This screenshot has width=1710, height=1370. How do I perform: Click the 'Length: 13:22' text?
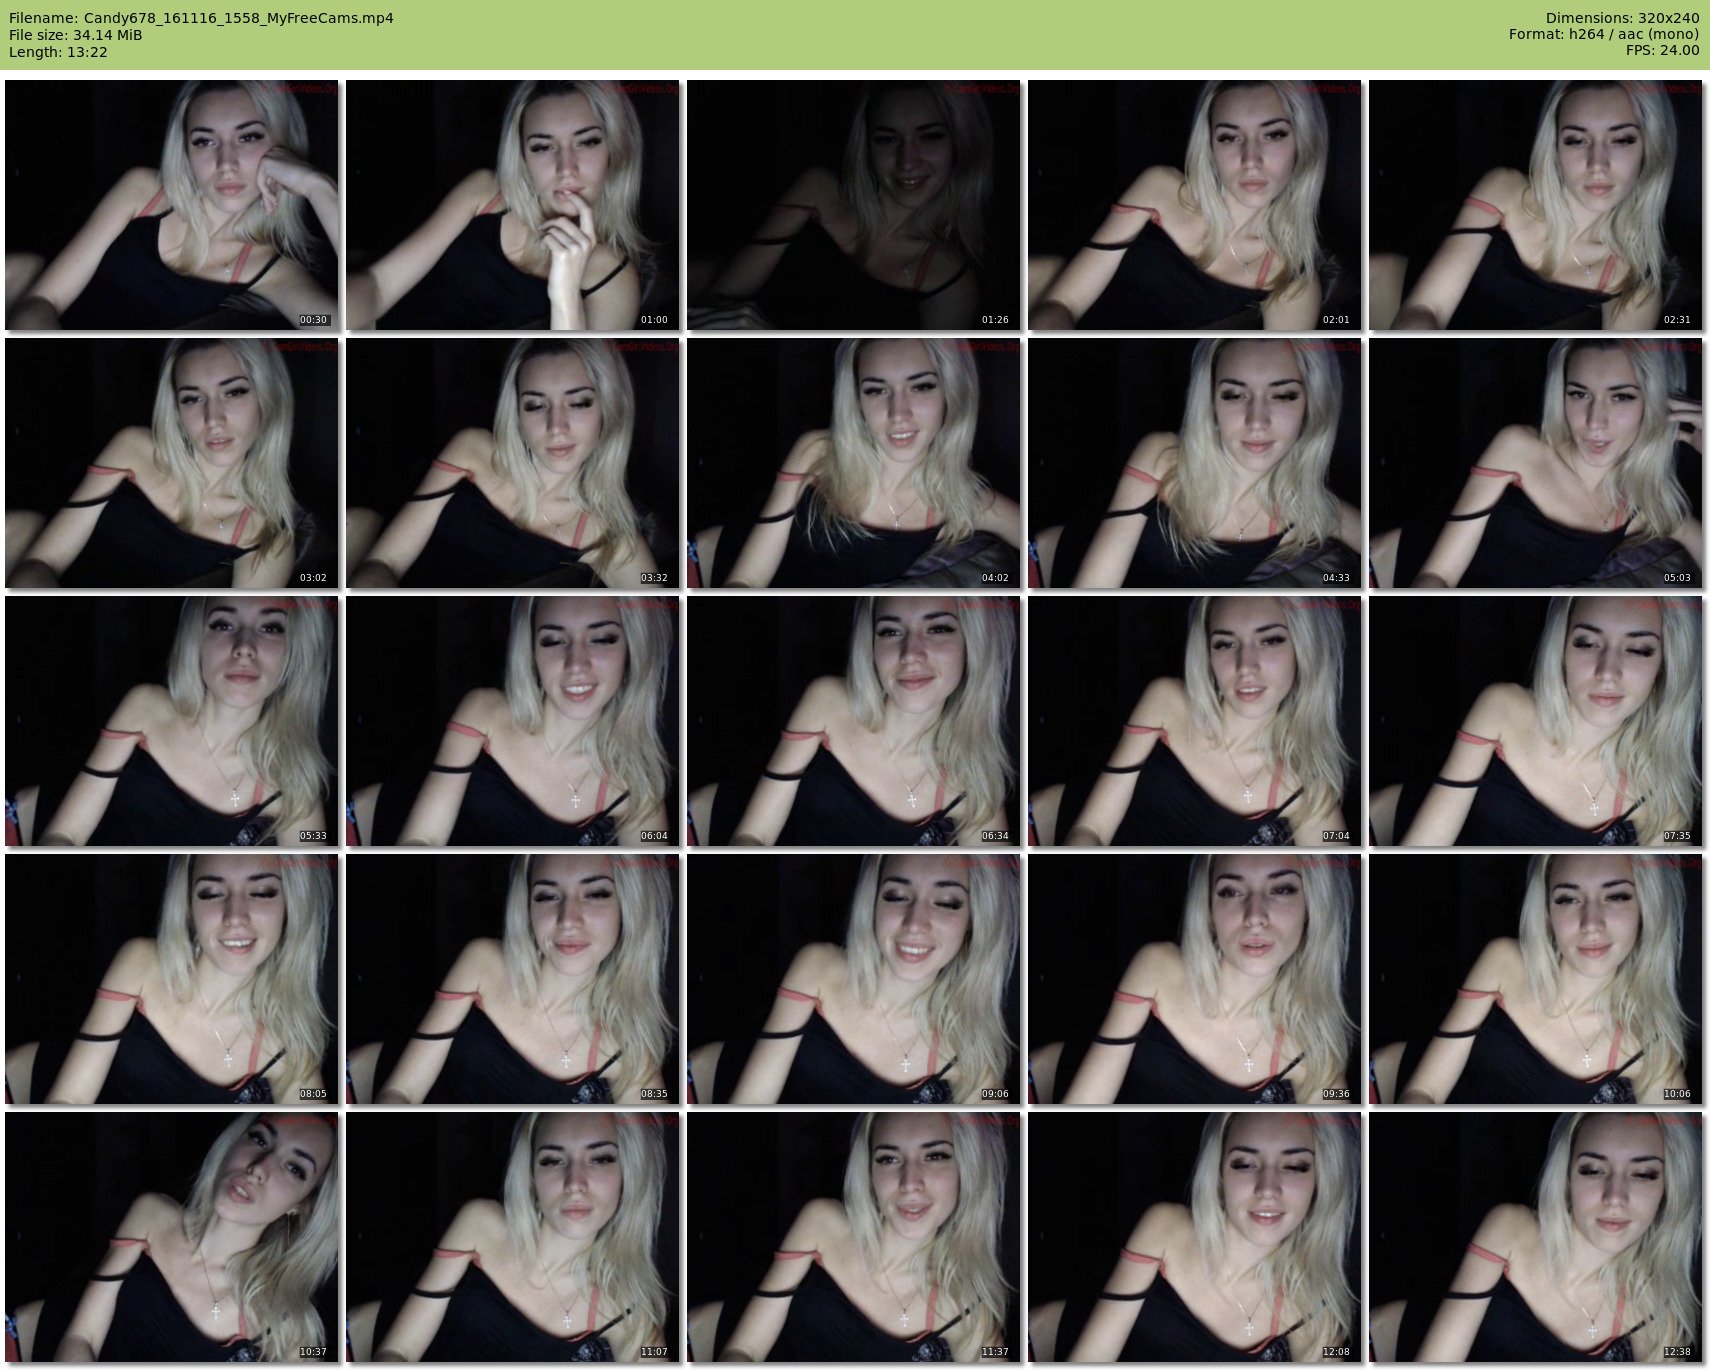pos(58,52)
